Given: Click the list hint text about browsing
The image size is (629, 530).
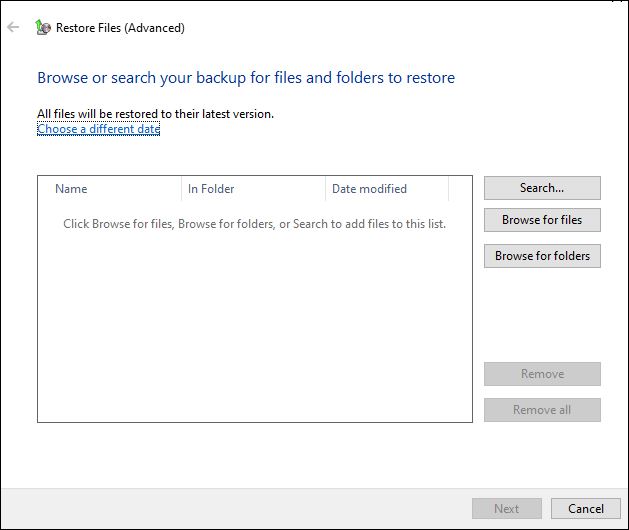Looking at the screenshot, I should coord(255,224).
